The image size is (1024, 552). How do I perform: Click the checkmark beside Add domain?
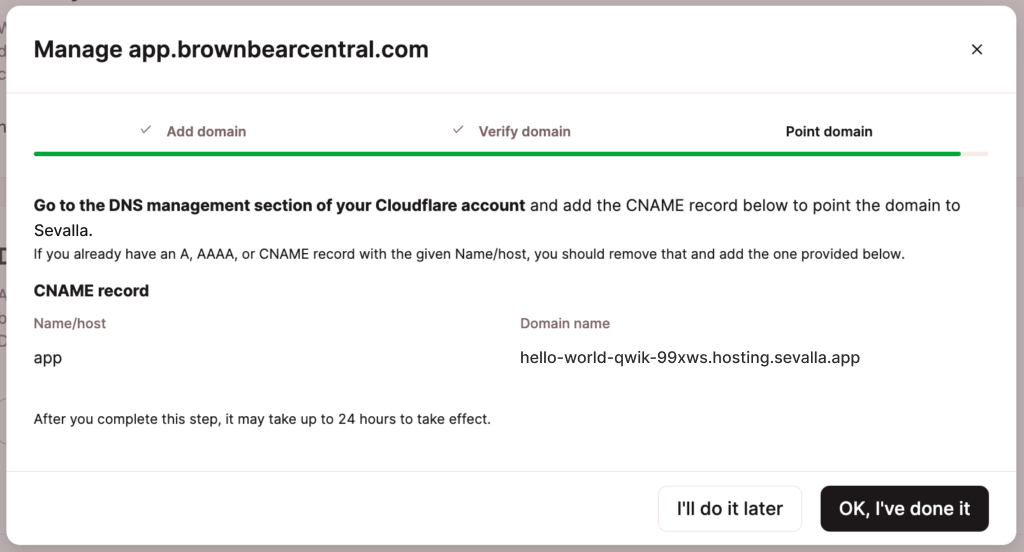[146, 130]
